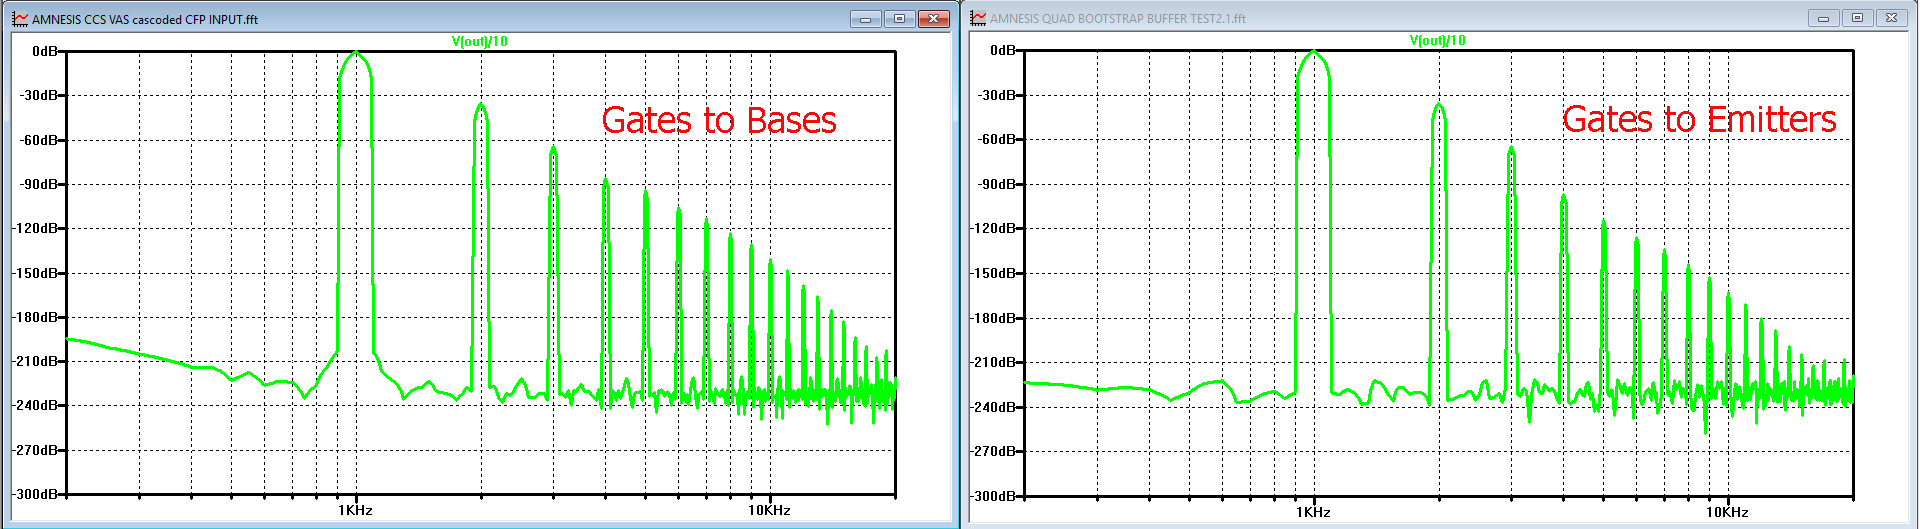The height and width of the screenshot is (529, 1920).
Task: Click the 1KHz axis label in left plot
Action: point(355,510)
